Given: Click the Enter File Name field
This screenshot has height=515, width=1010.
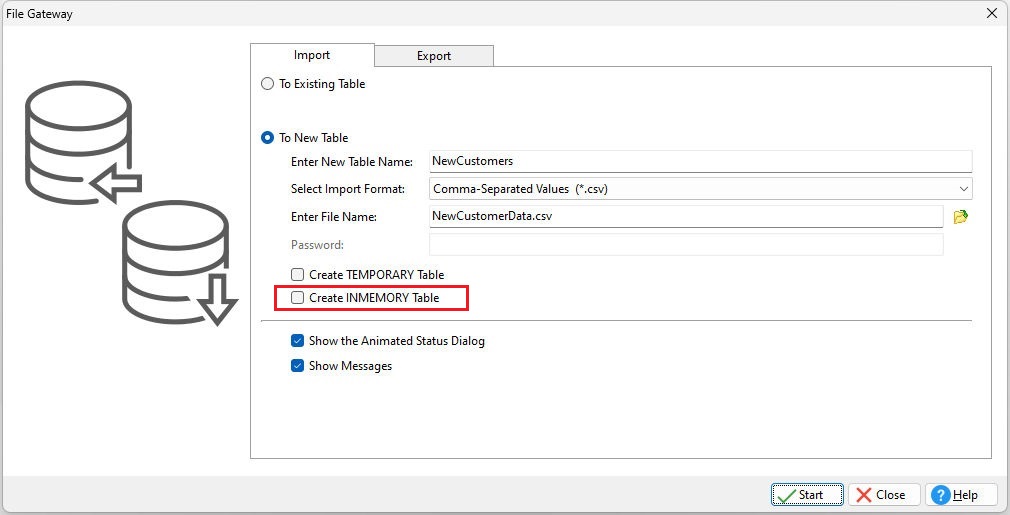Looking at the screenshot, I should 686,216.
